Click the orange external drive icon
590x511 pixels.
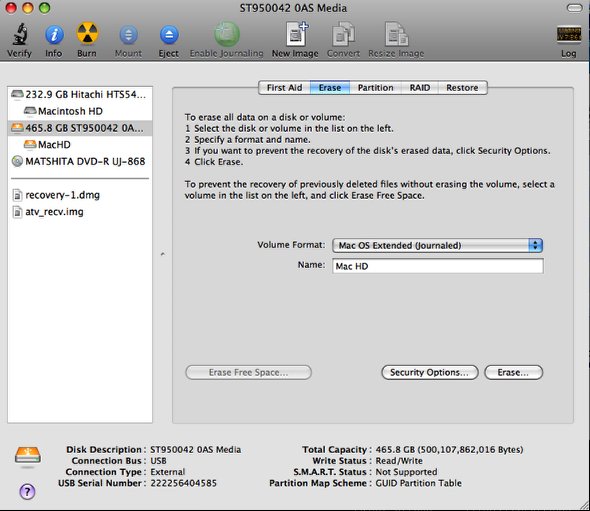point(28,455)
